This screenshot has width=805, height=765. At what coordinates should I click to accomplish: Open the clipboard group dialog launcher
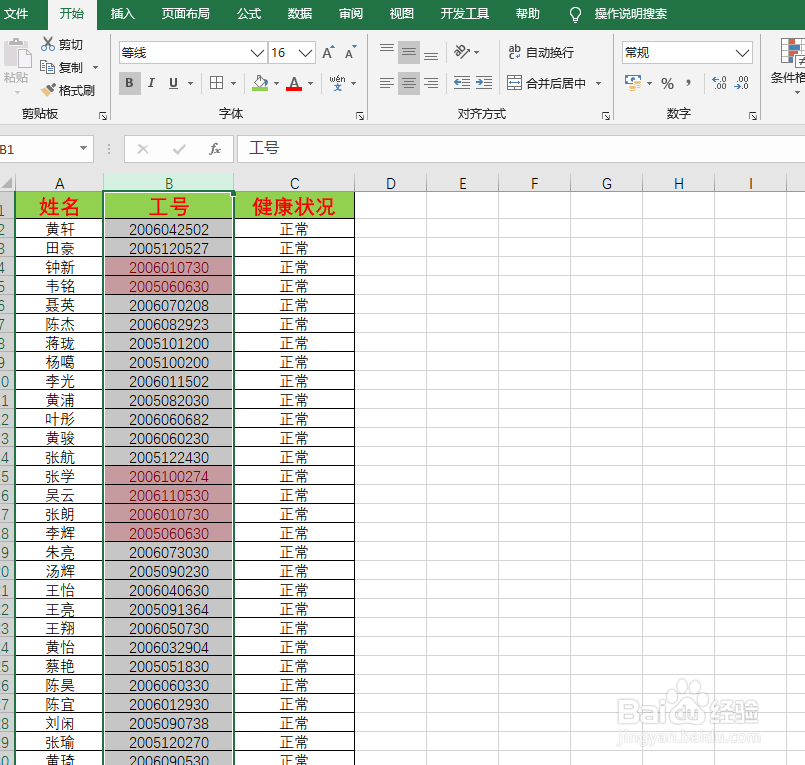tap(103, 116)
